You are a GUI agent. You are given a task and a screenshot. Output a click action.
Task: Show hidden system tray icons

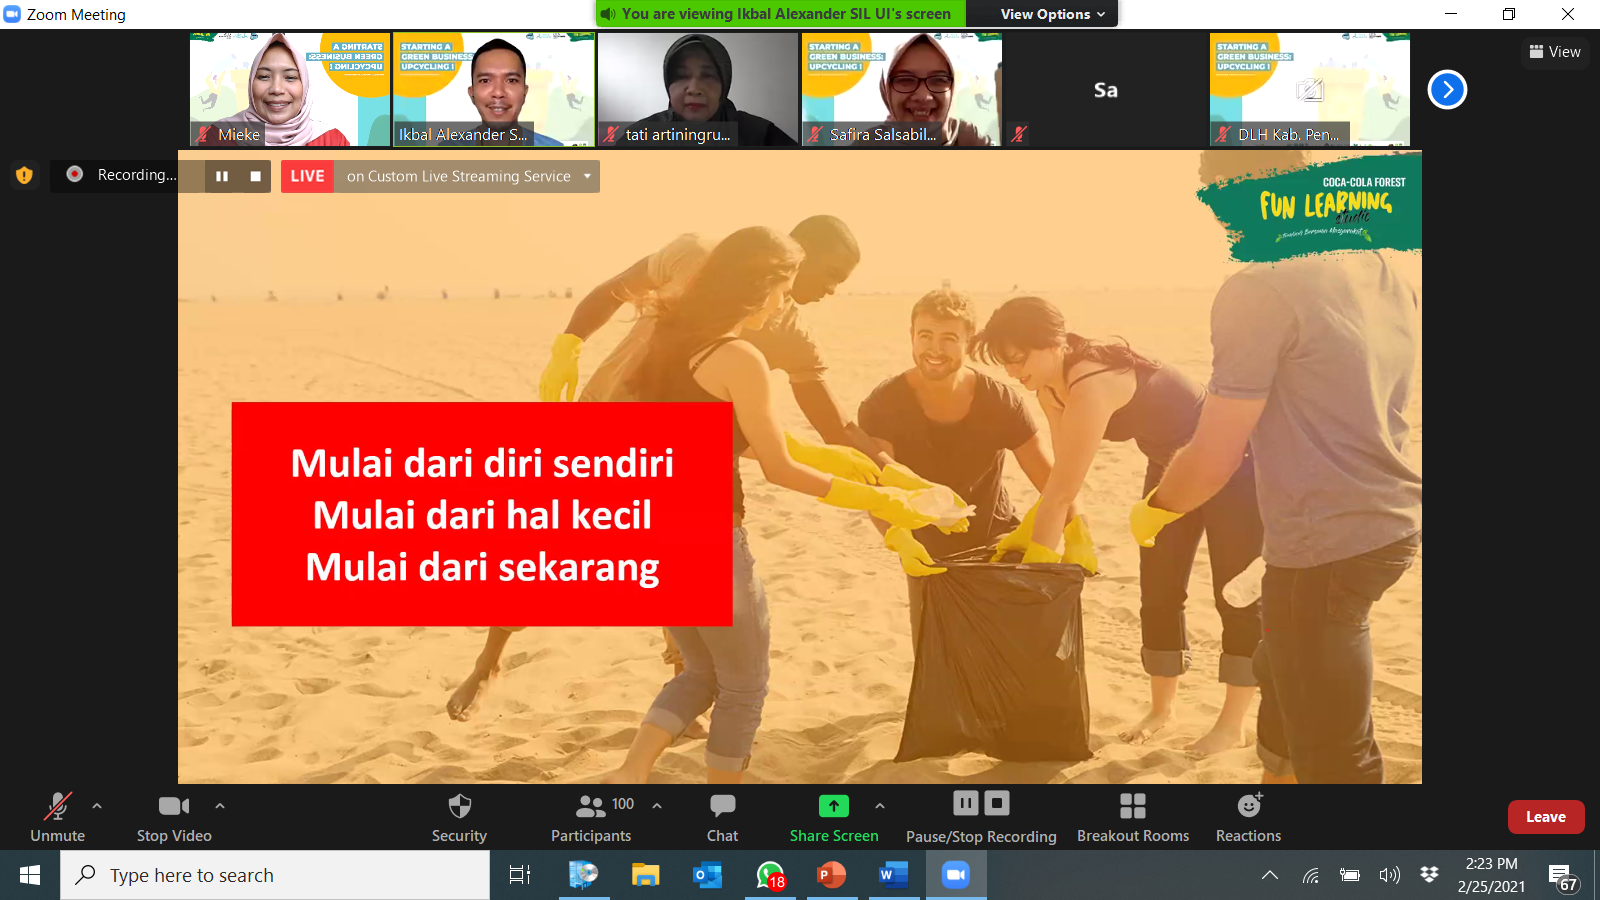(1270, 875)
